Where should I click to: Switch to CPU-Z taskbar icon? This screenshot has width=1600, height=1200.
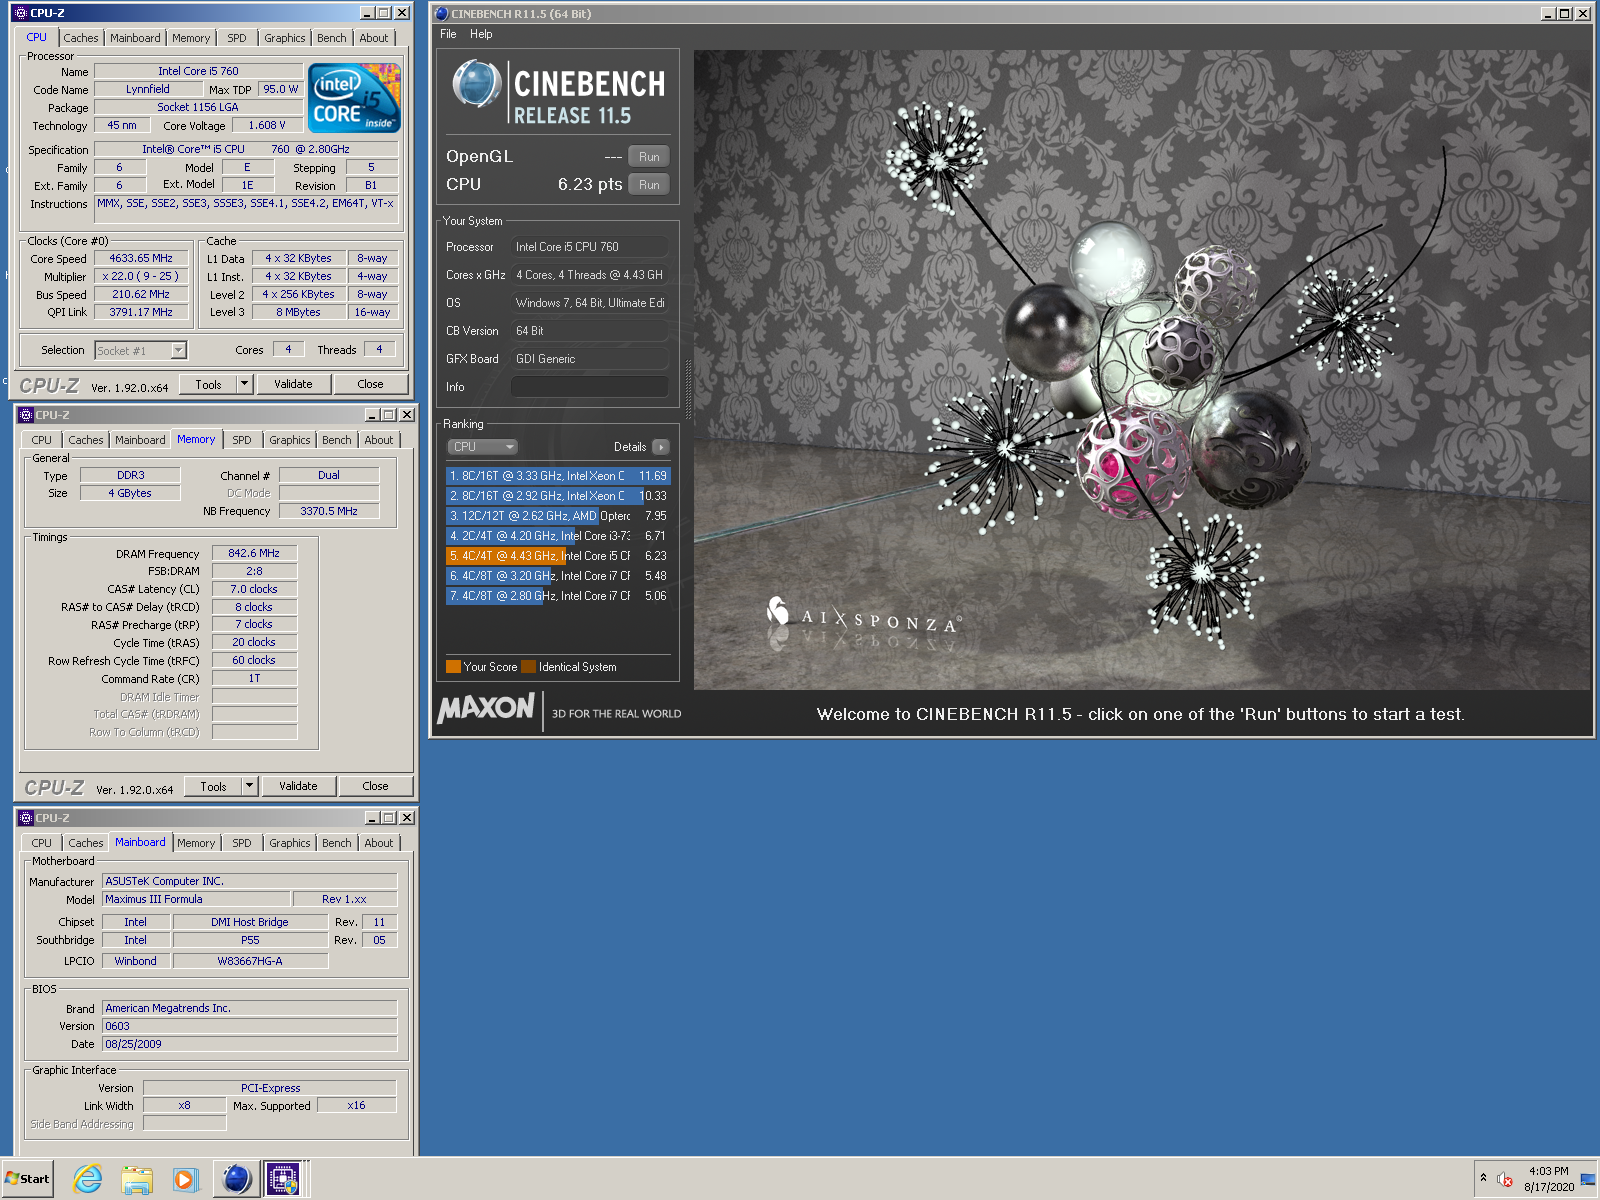[x=283, y=1179]
